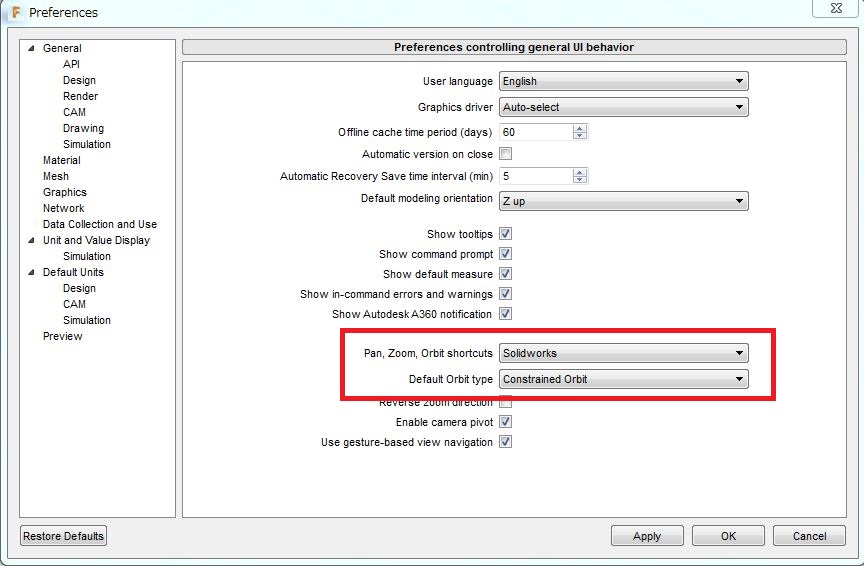Click the Cancel button
Image resolution: width=864 pixels, height=566 pixels.
[x=809, y=536]
